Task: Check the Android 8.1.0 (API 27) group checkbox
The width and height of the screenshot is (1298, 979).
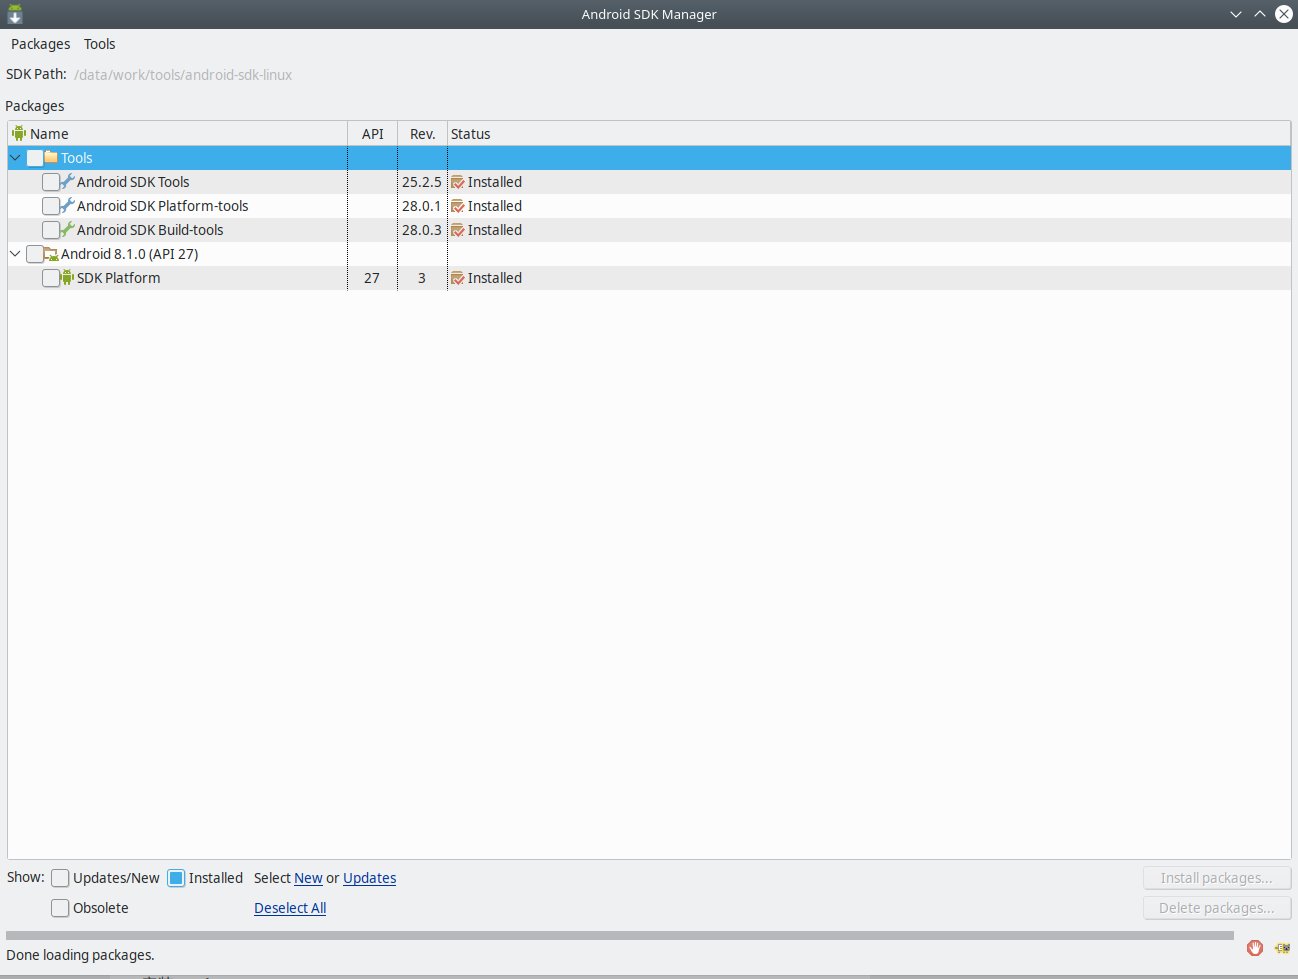Action: pyautogui.click(x=35, y=254)
